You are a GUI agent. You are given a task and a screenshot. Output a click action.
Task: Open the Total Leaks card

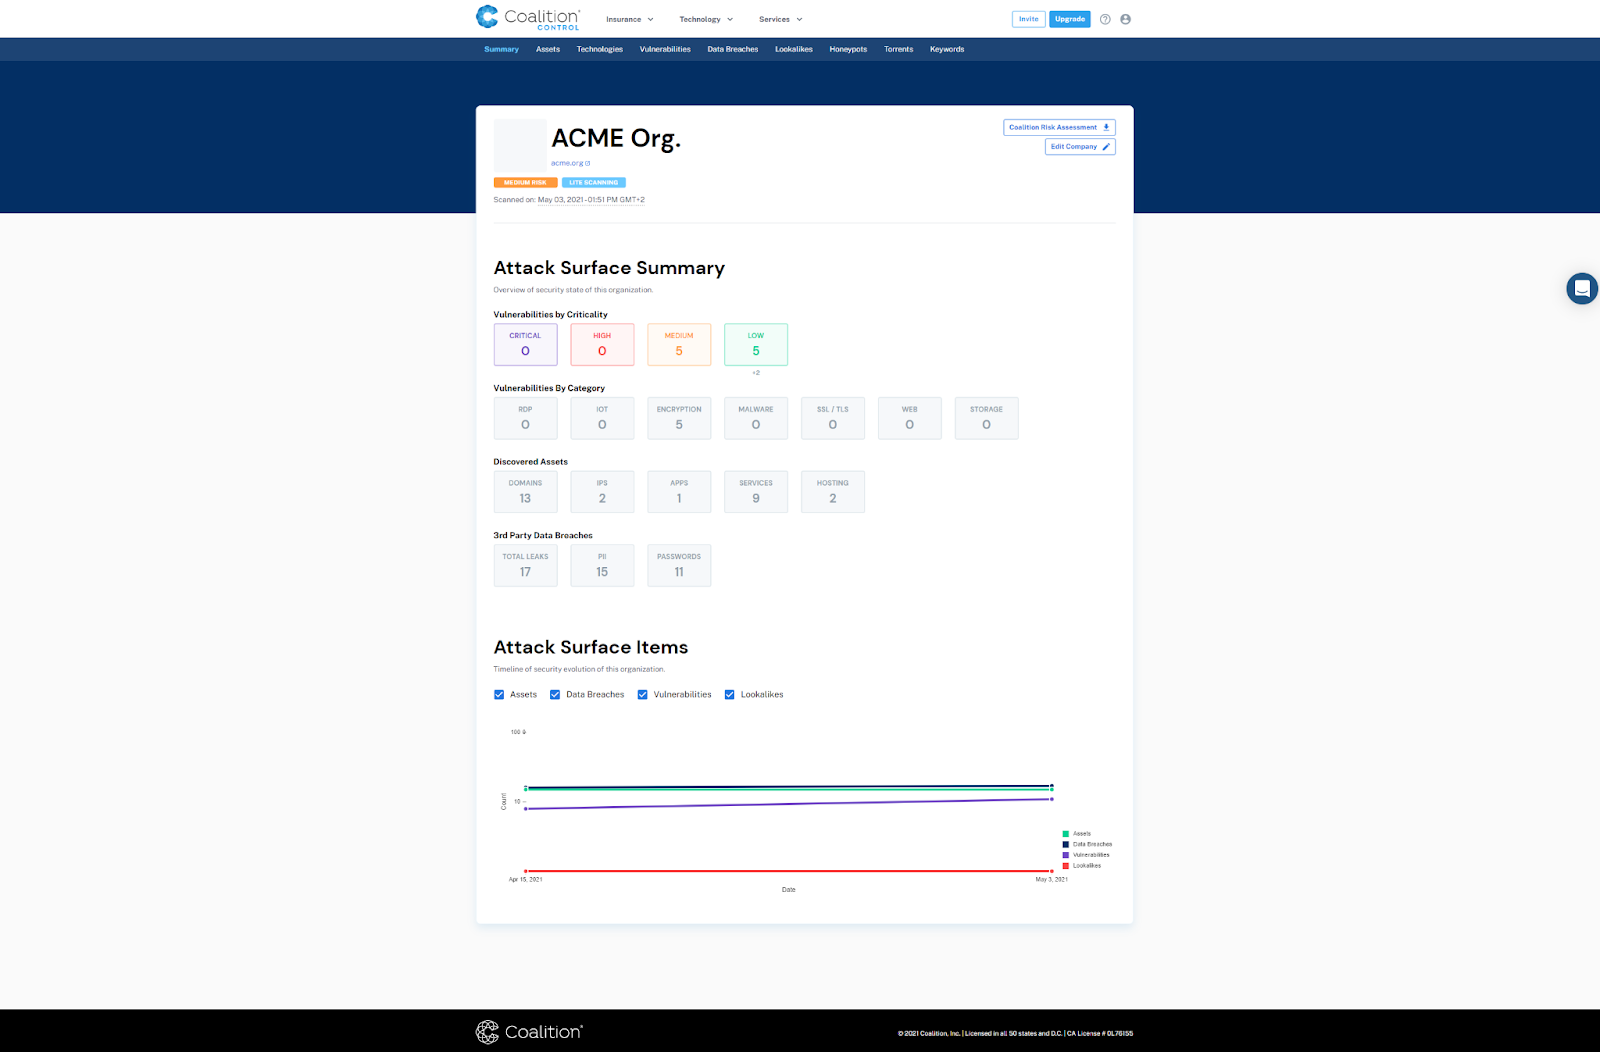525,565
